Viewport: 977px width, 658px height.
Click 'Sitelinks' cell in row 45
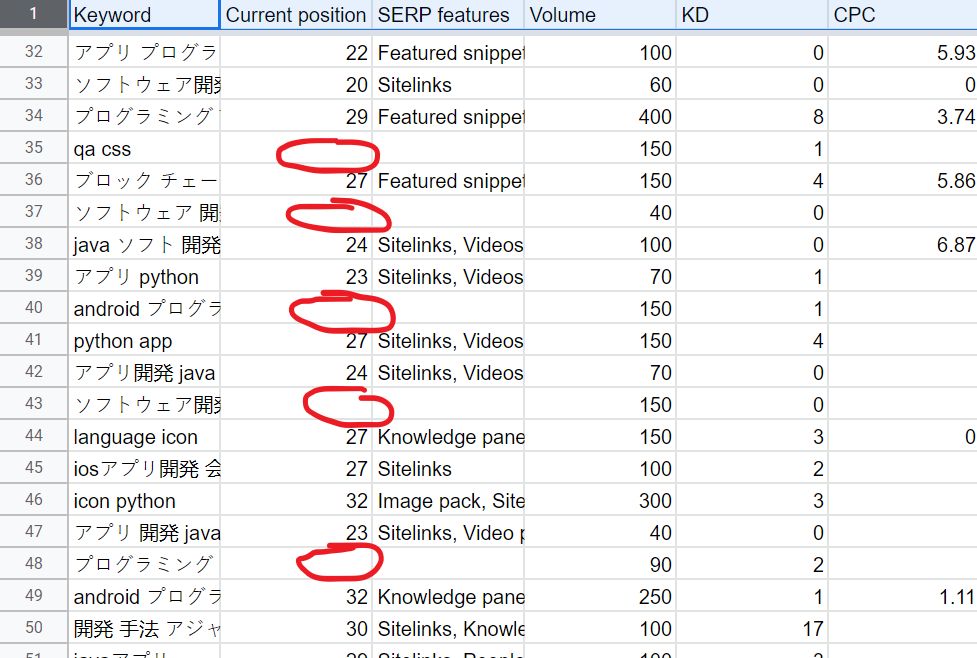tap(448, 468)
